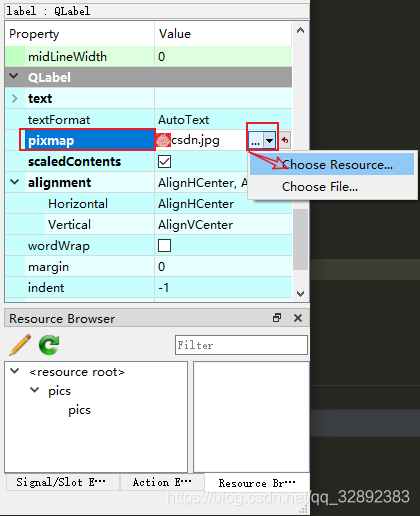Select the Resource Browser tab
This screenshot has width=420, height=516.
click(x=257, y=483)
